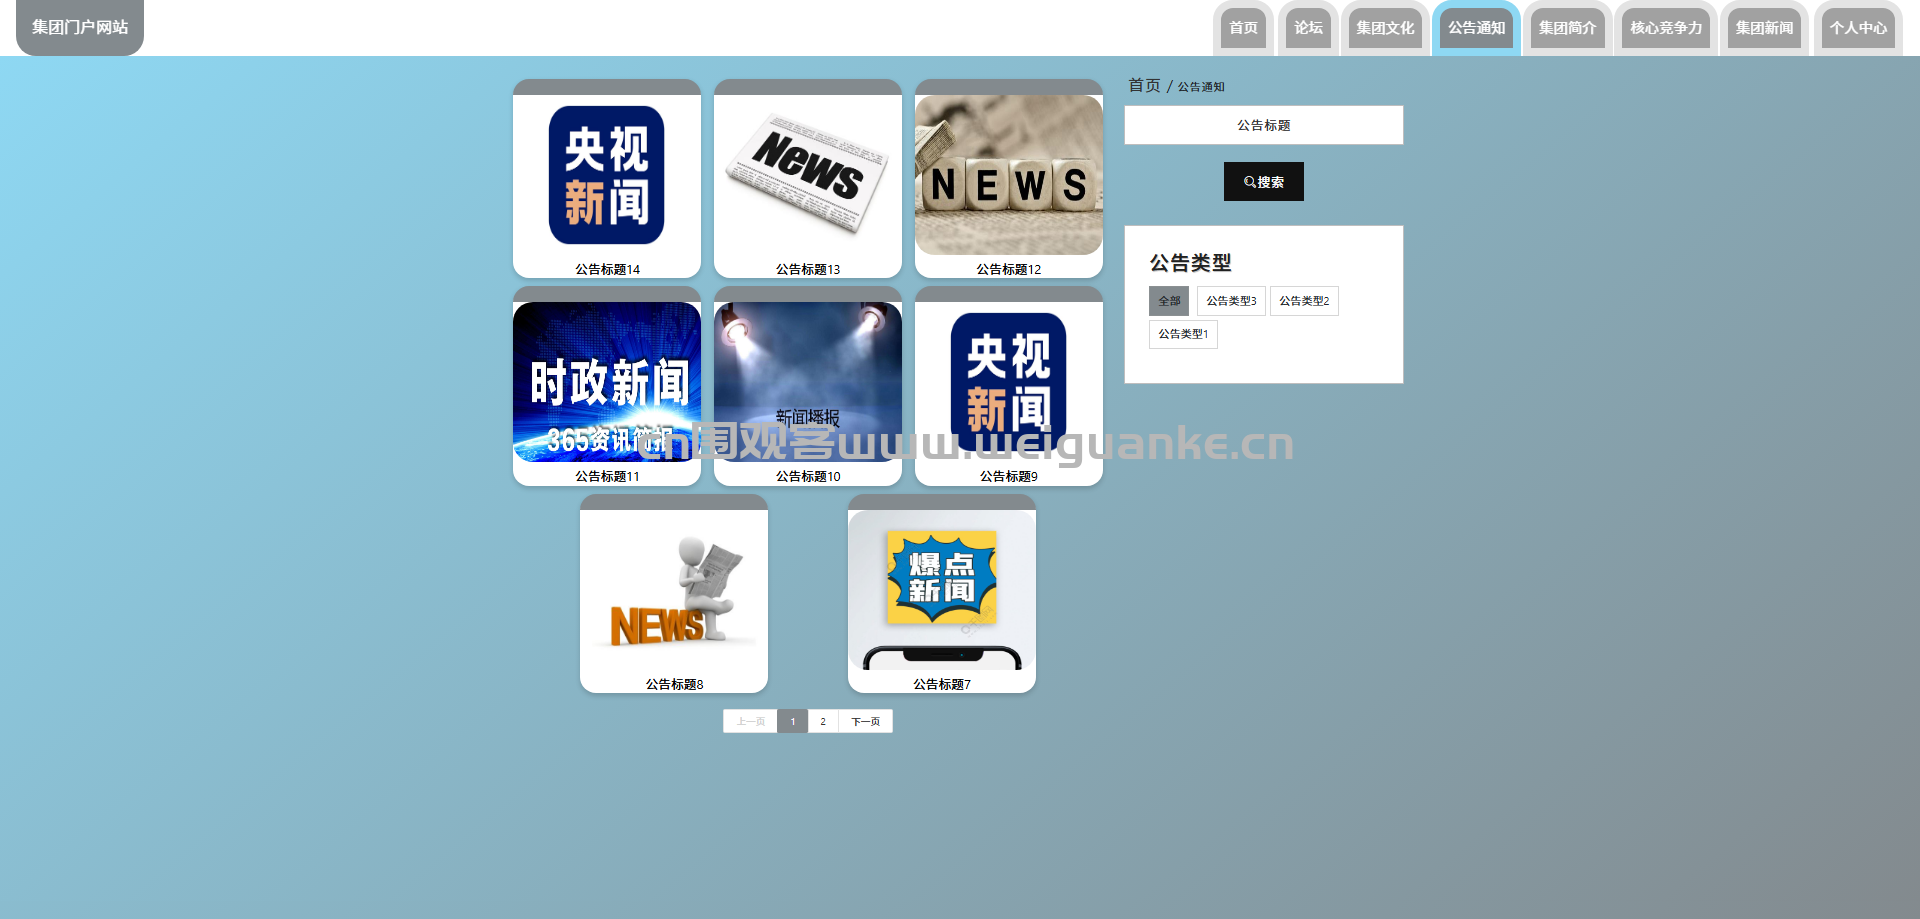Open the 集团新闻 tab
This screenshot has height=919, width=1920.
pyautogui.click(x=1764, y=28)
